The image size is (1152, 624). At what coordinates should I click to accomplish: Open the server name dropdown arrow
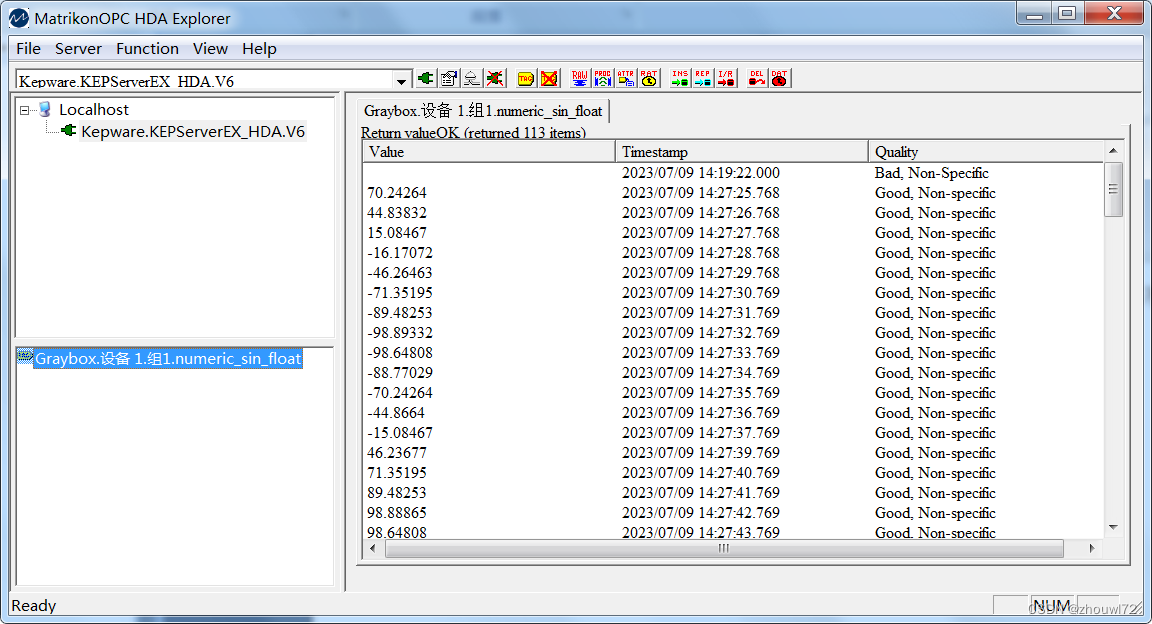coord(401,81)
